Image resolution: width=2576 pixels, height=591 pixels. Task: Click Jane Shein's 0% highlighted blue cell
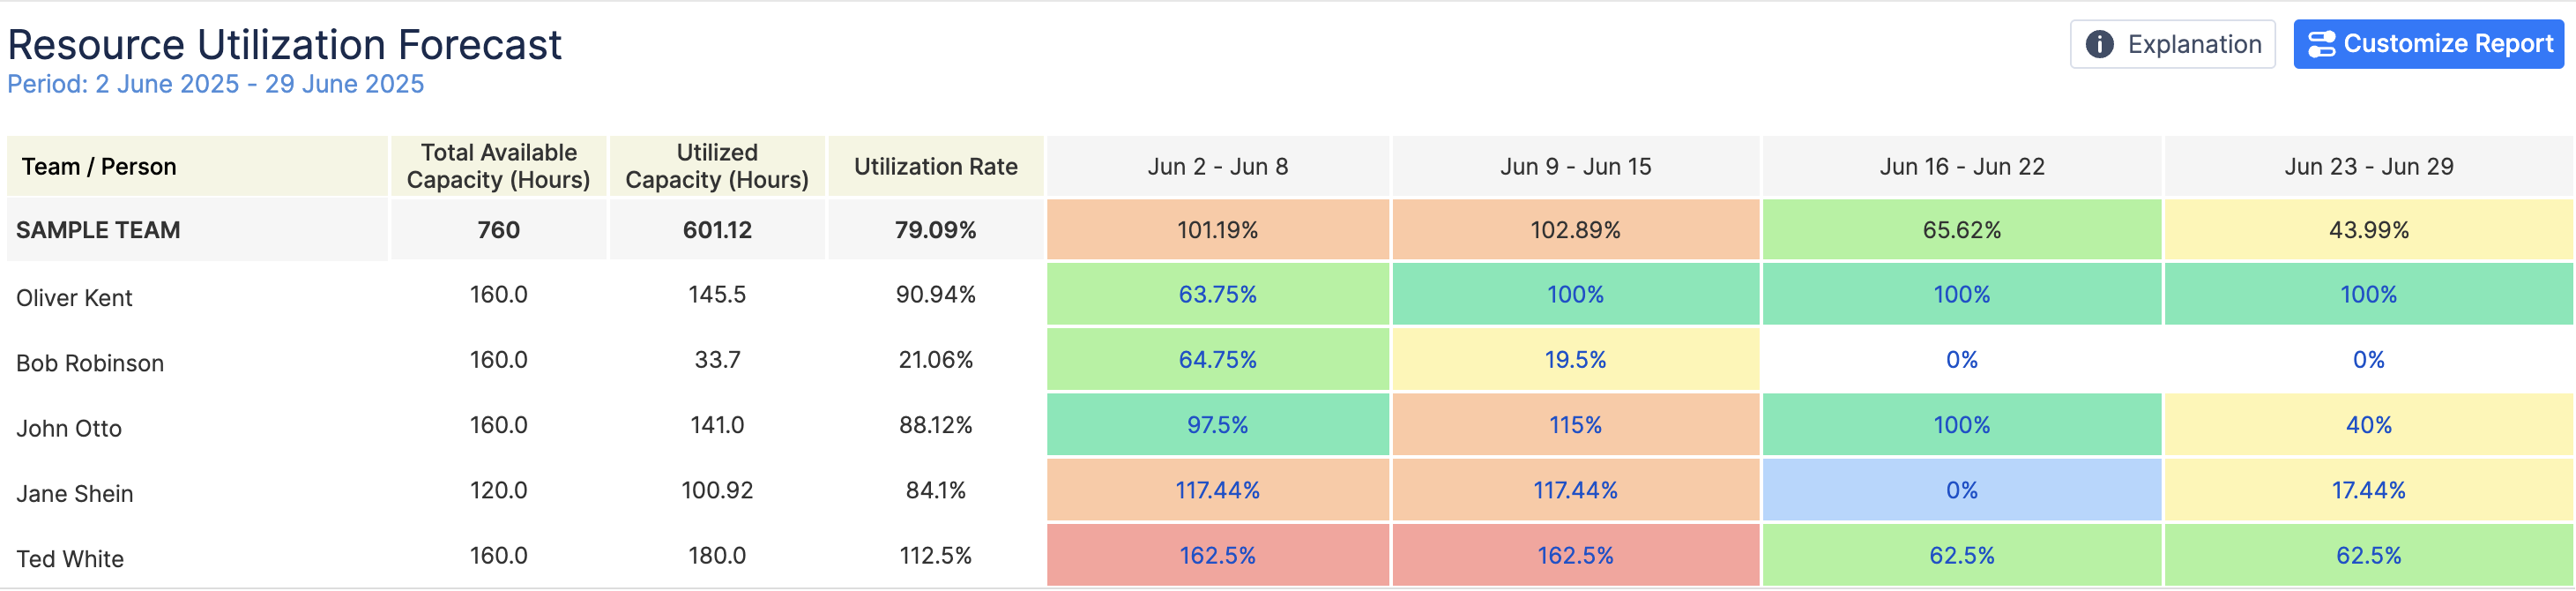tap(1961, 490)
